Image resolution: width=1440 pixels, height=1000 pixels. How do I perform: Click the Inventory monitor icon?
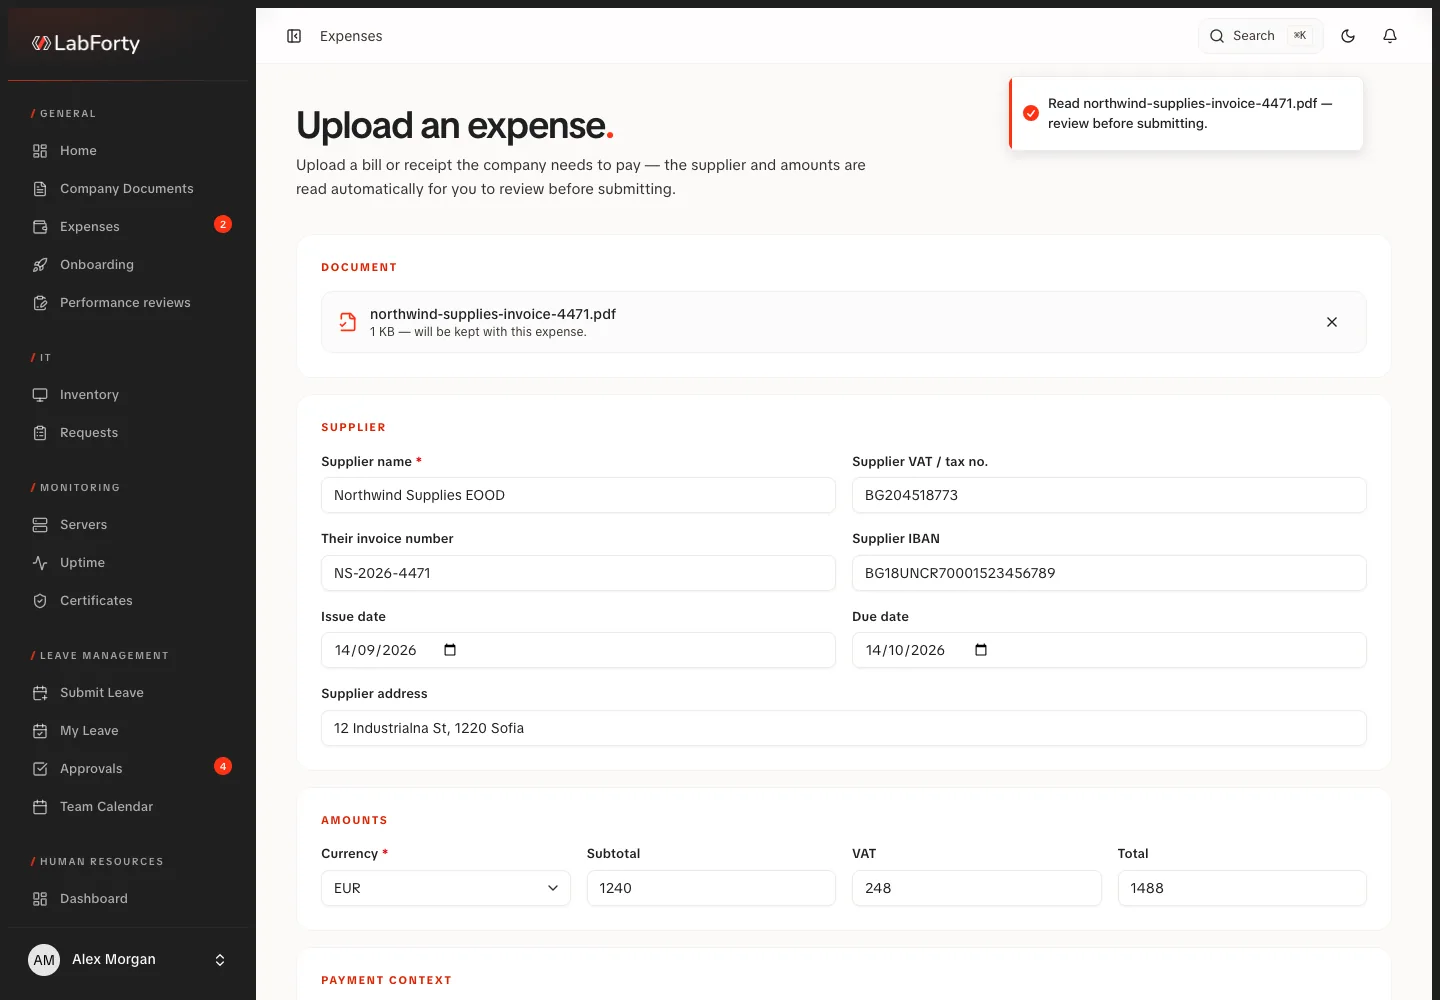tap(40, 395)
